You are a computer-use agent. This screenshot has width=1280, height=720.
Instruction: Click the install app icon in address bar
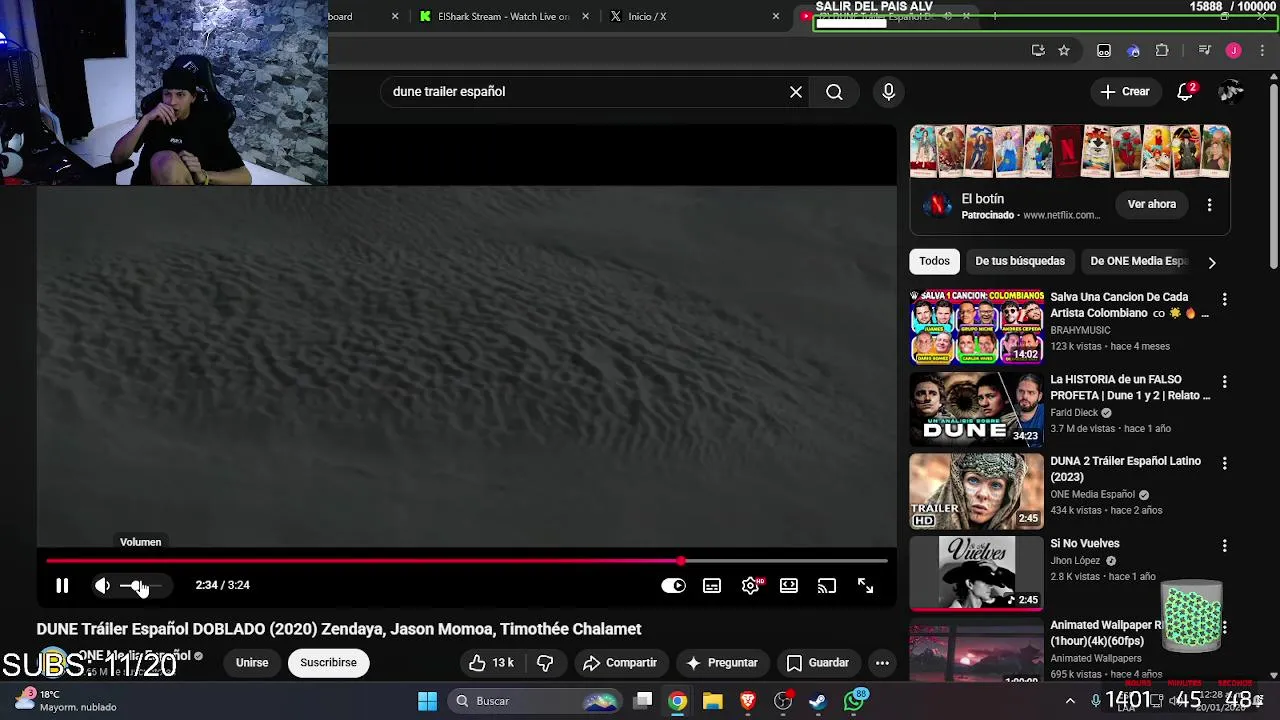click(x=1038, y=51)
